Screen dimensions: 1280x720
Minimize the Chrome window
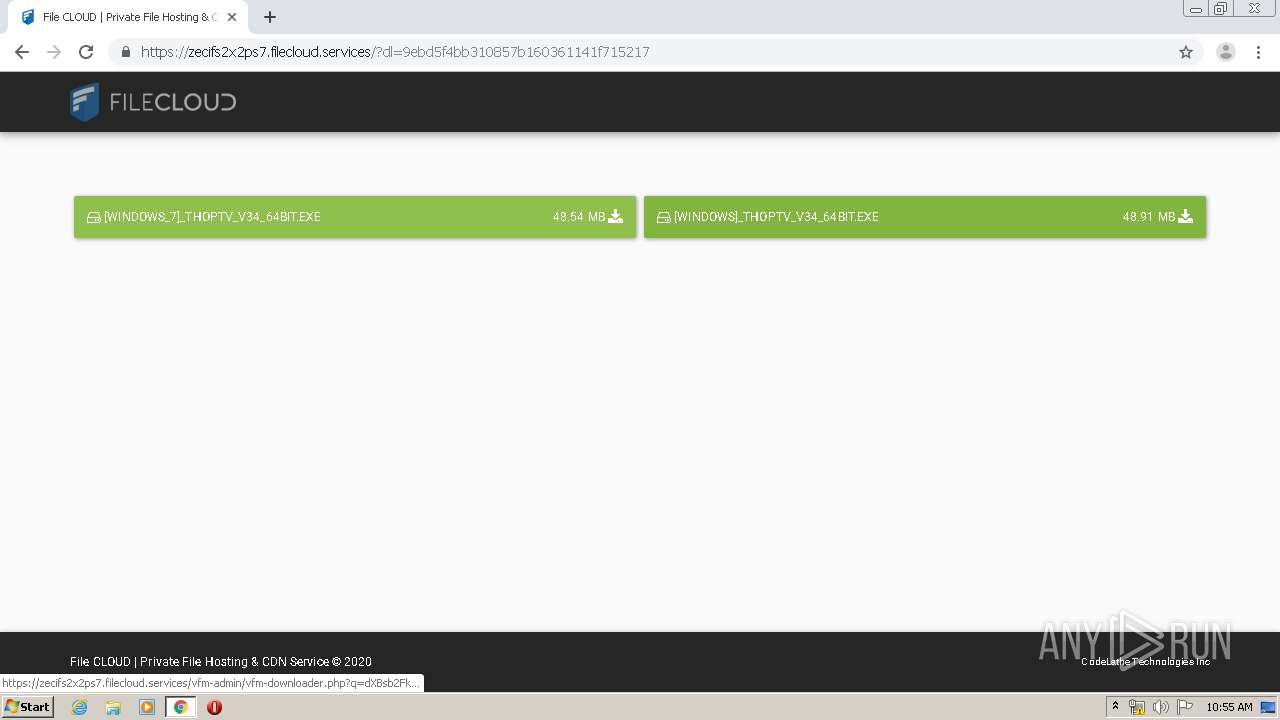[1196, 9]
